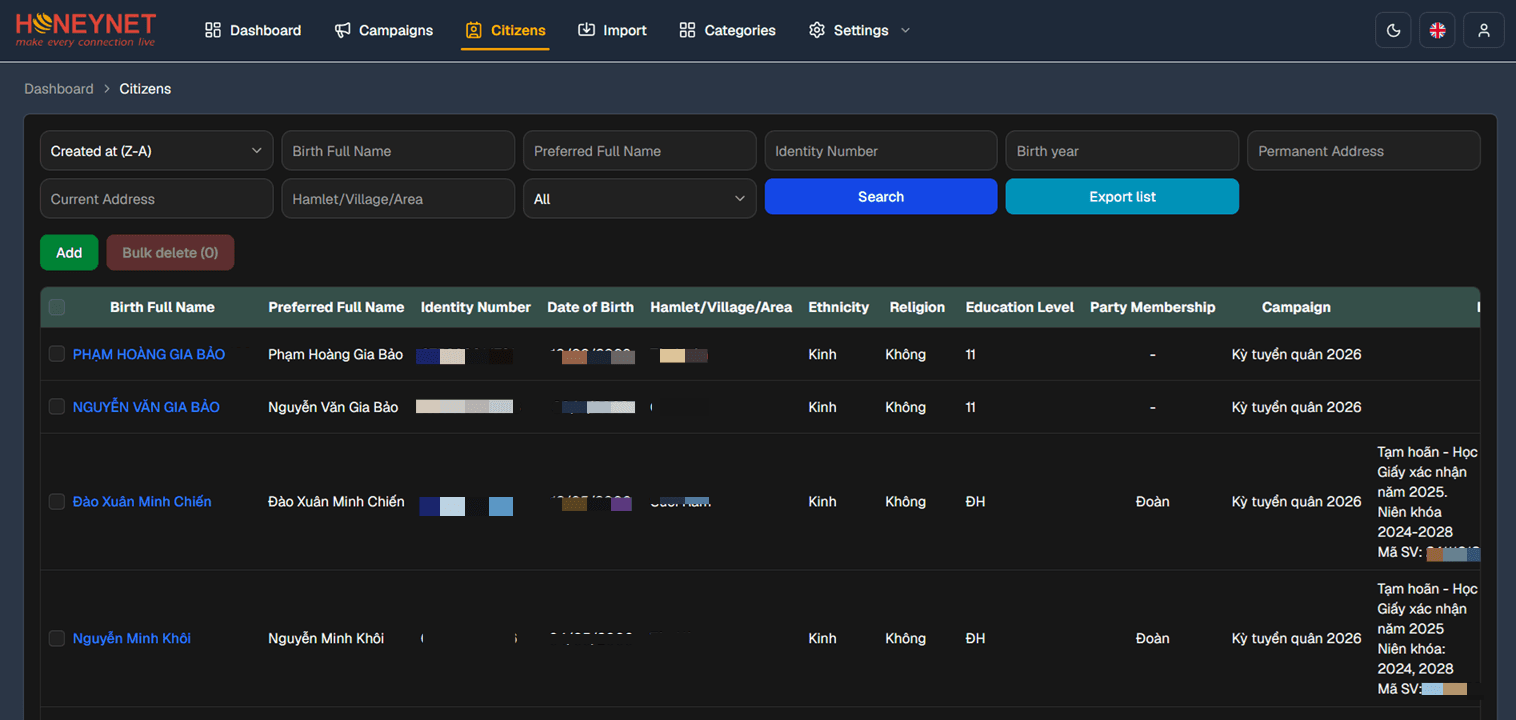Screen dimensions: 1516x720
Task: Click the Import download icon
Action: (x=586, y=30)
